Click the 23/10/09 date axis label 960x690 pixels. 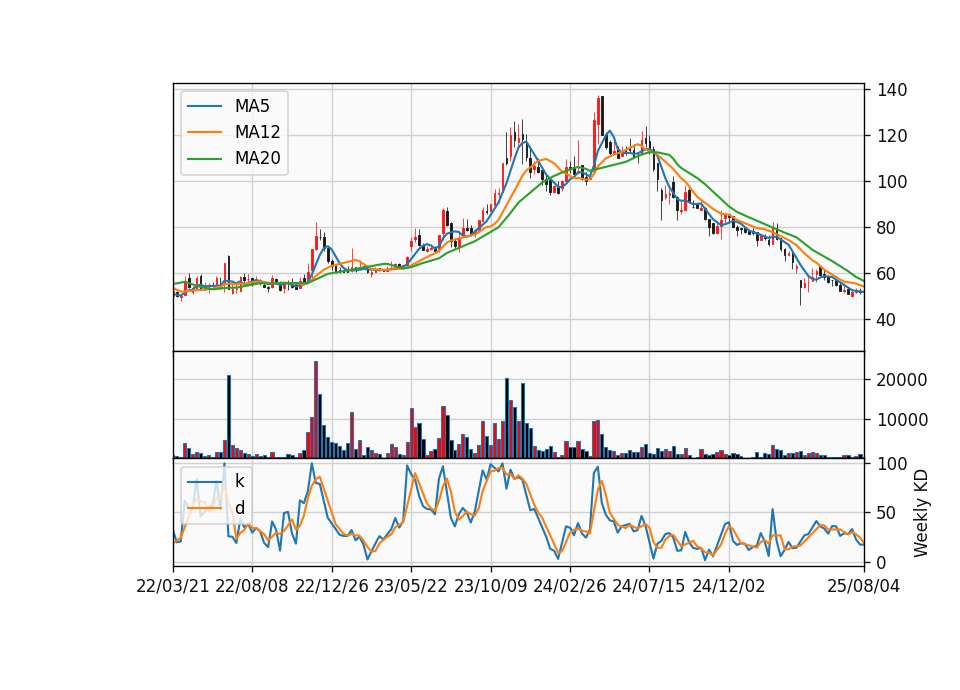click(x=490, y=586)
